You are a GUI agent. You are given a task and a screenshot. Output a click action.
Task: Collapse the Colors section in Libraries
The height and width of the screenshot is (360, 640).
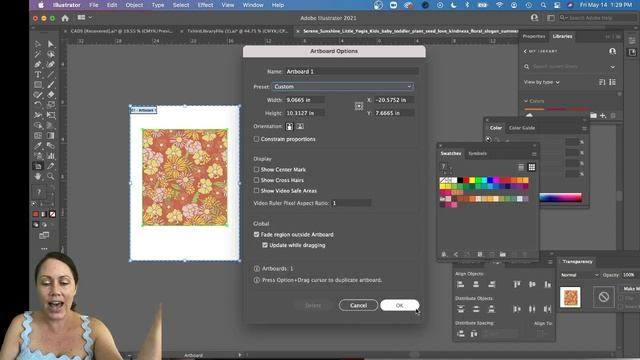[x=526, y=101]
